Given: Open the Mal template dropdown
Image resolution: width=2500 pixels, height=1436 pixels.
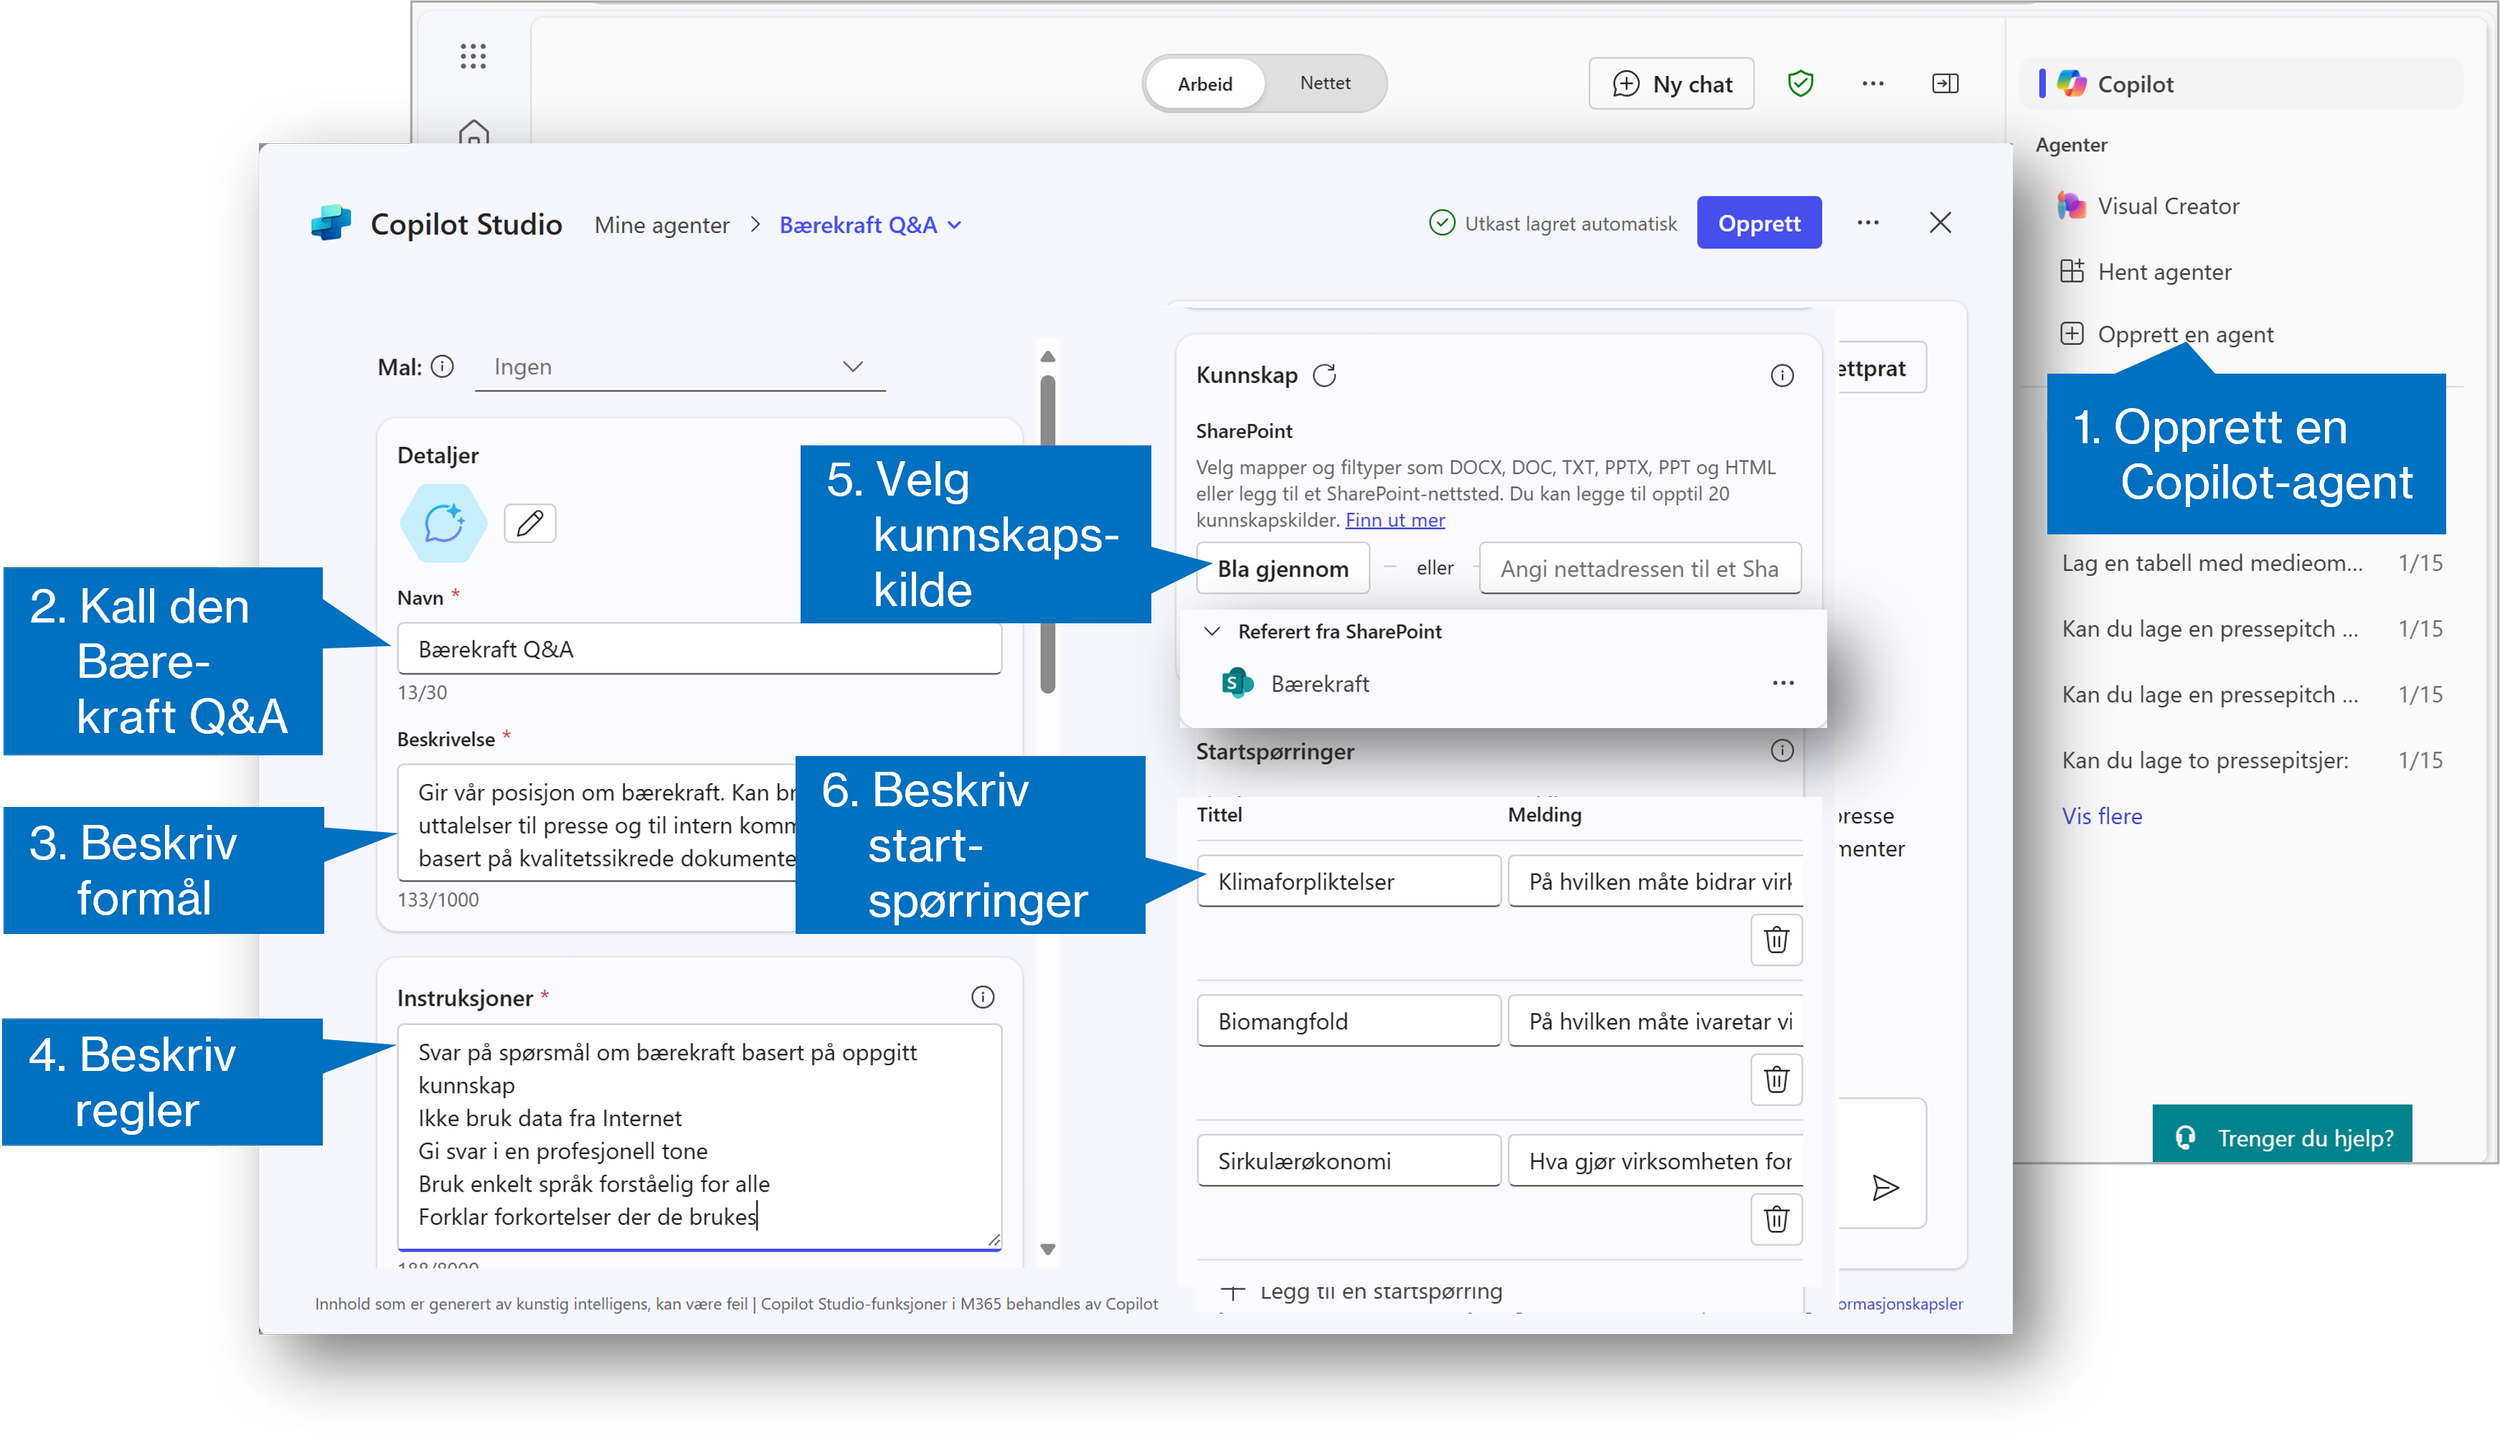Looking at the screenshot, I should point(679,367).
